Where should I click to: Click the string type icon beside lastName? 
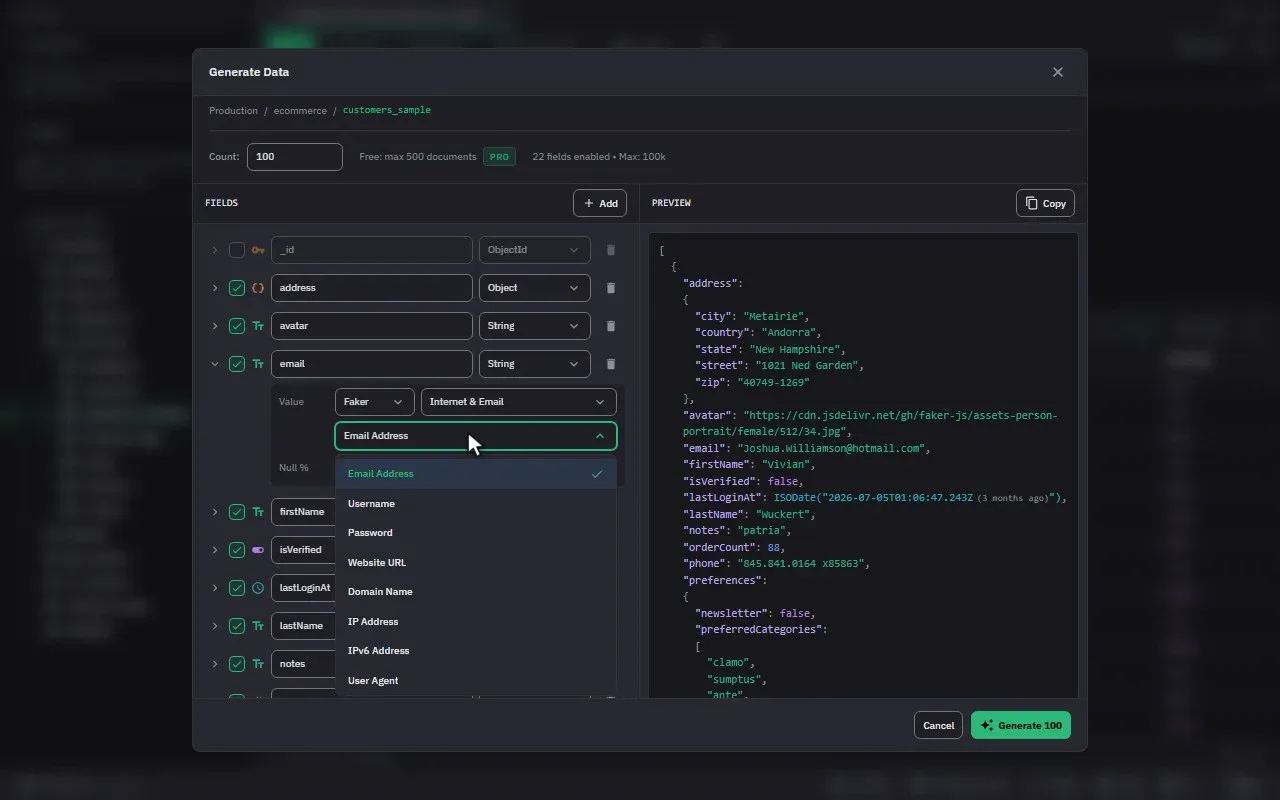[x=258, y=626]
